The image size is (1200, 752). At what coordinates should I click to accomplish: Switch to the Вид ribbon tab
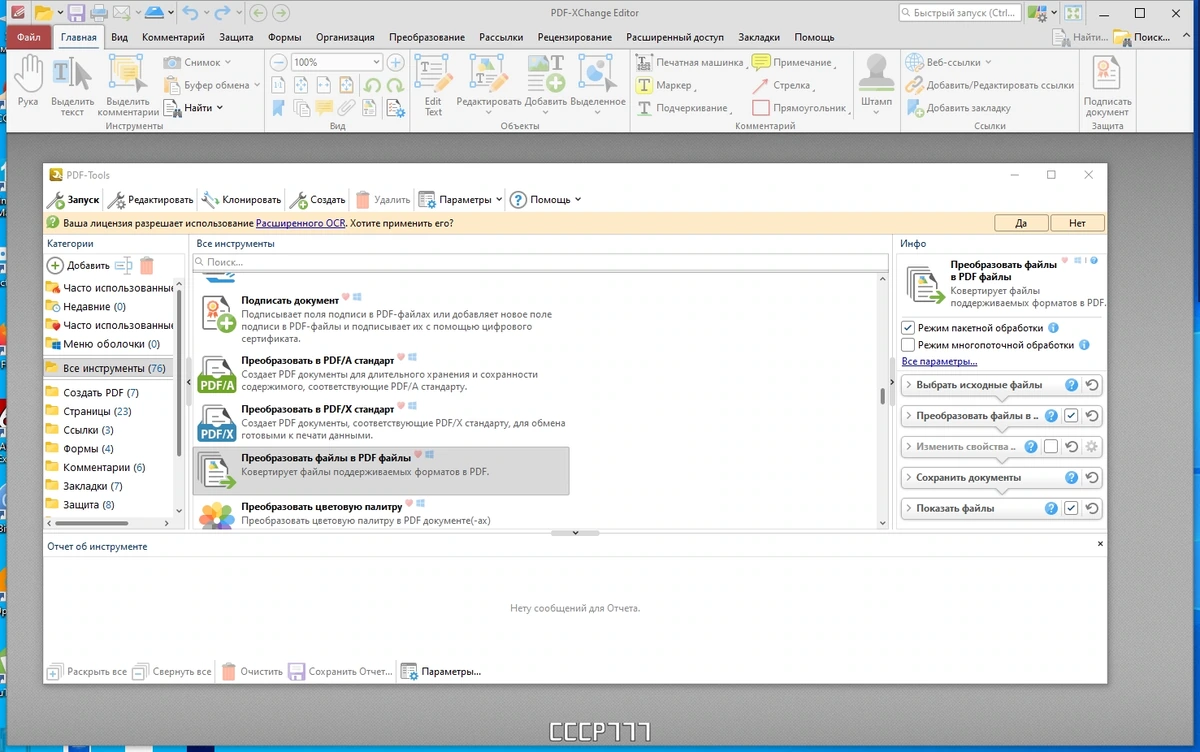[120, 37]
